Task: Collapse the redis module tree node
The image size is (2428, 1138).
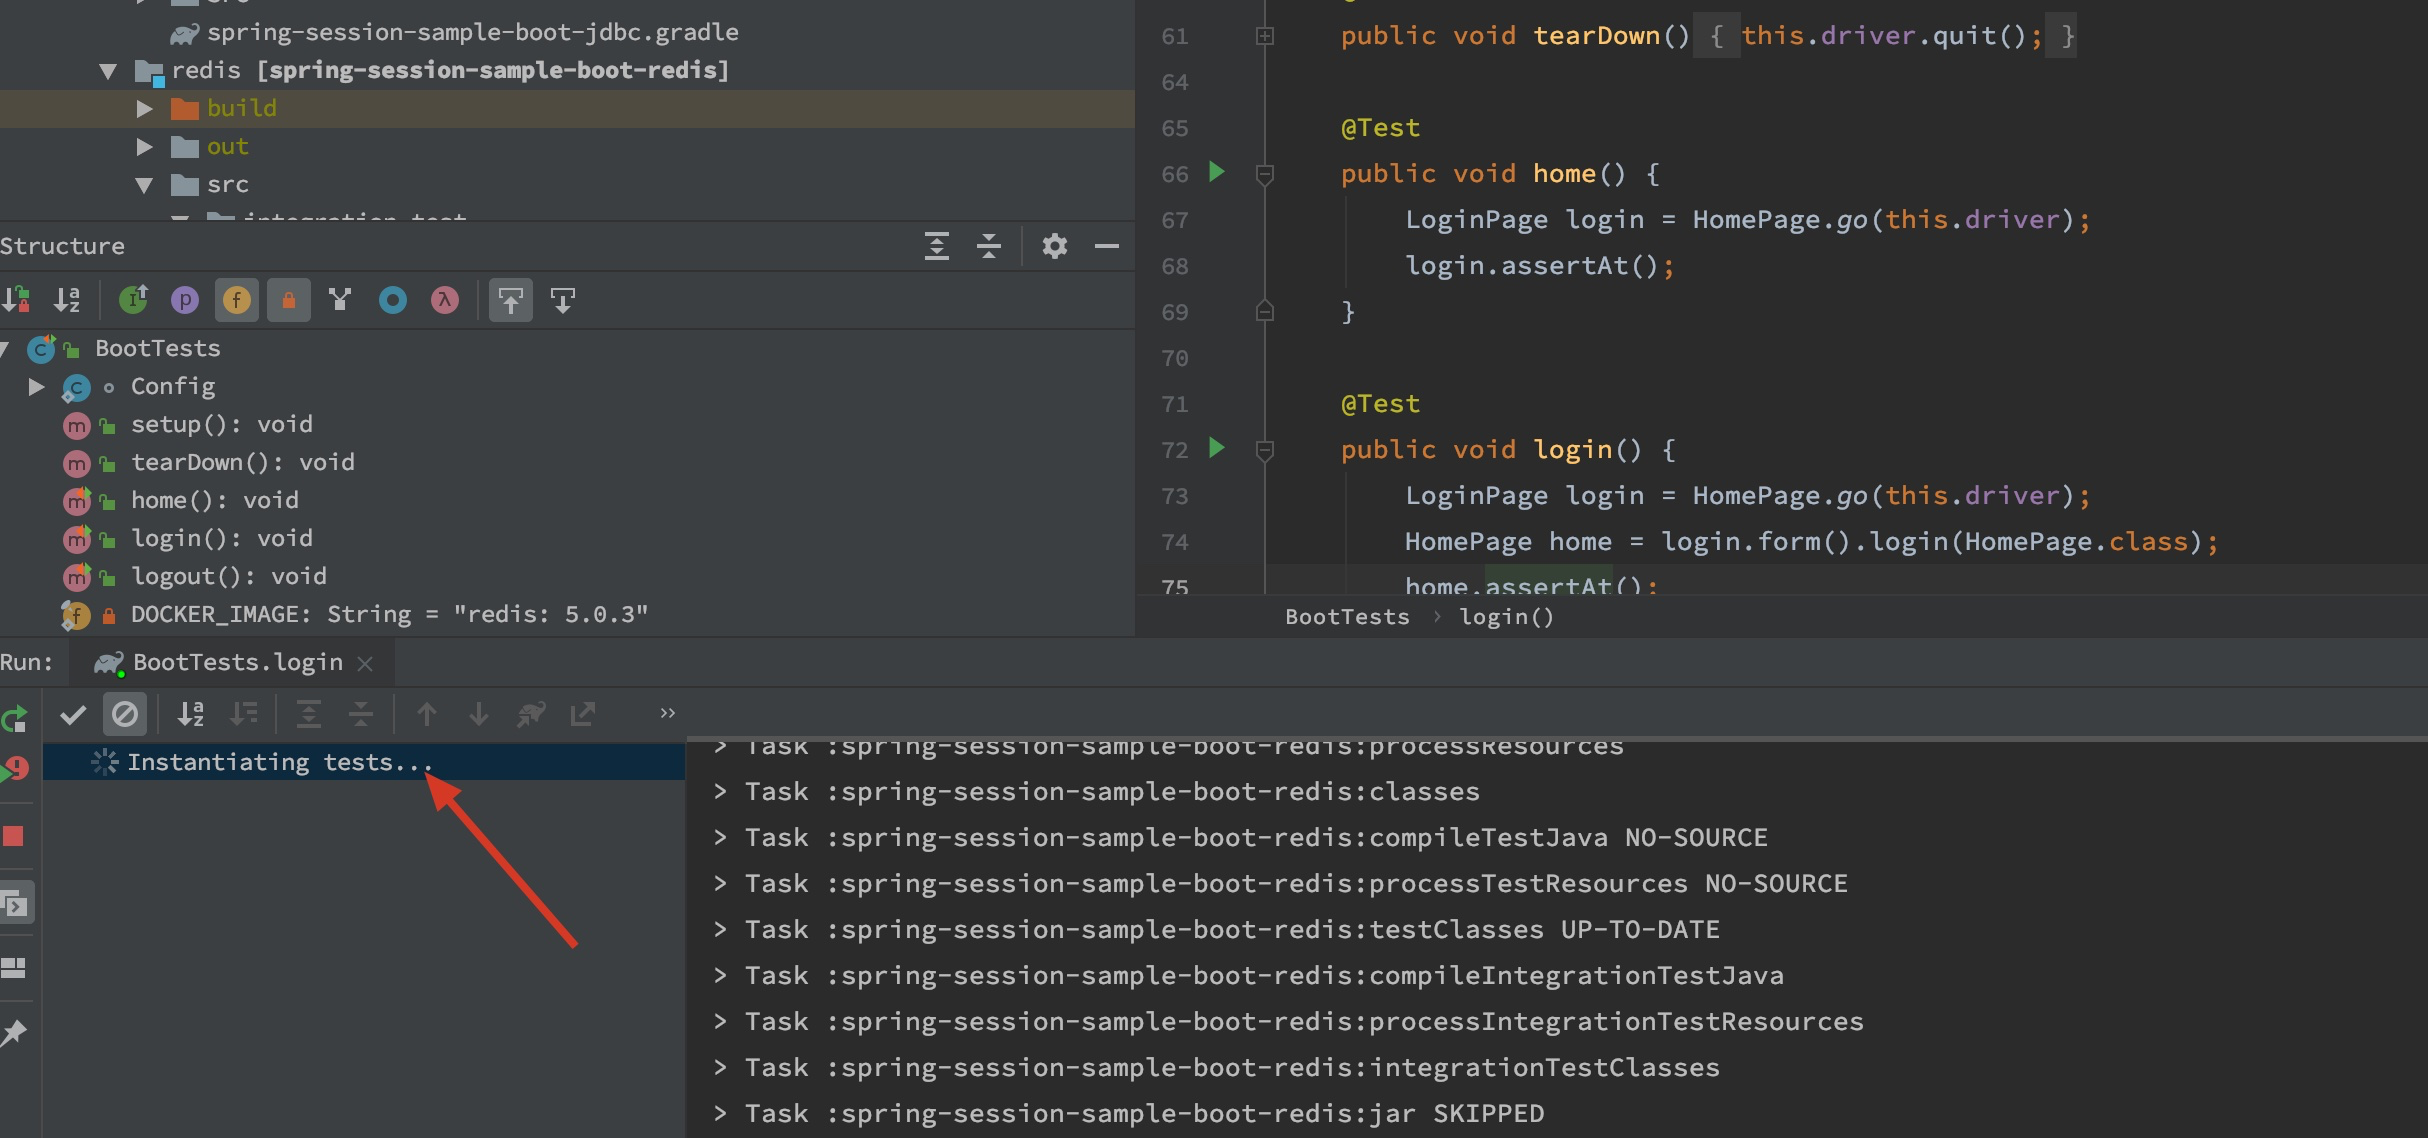Action: 108,71
